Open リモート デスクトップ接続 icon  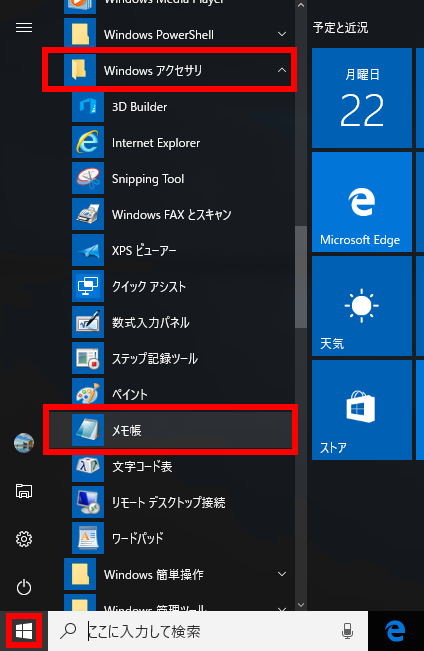tap(88, 502)
